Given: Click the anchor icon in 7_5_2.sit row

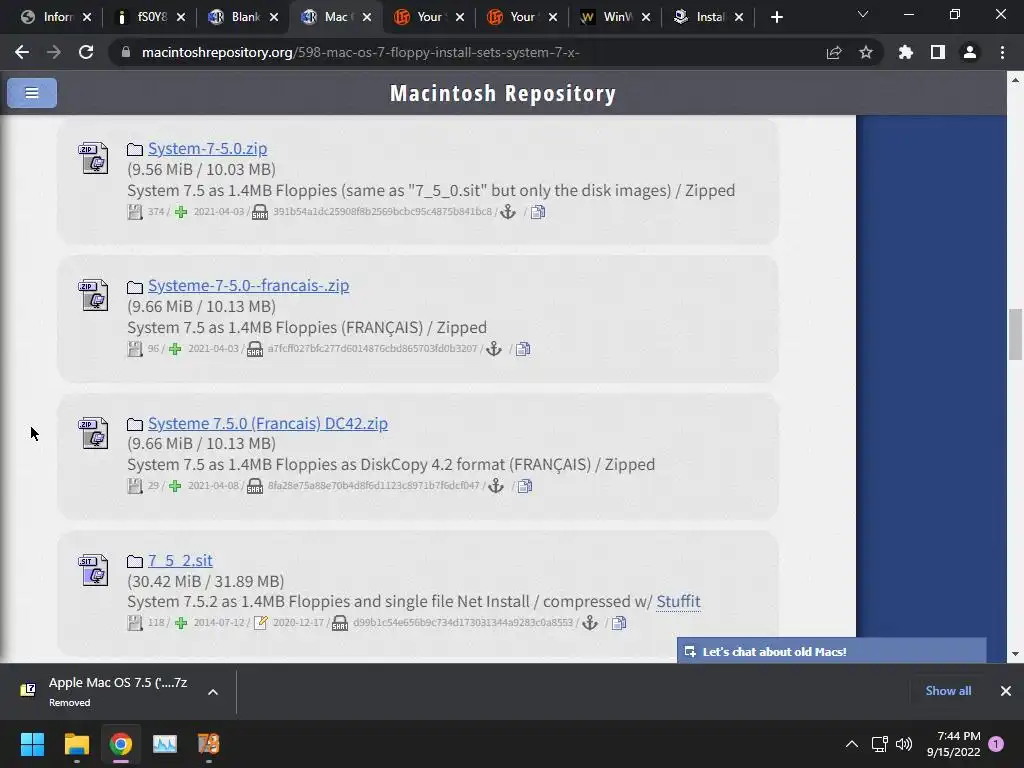Looking at the screenshot, I should click(x=590, y=622).
